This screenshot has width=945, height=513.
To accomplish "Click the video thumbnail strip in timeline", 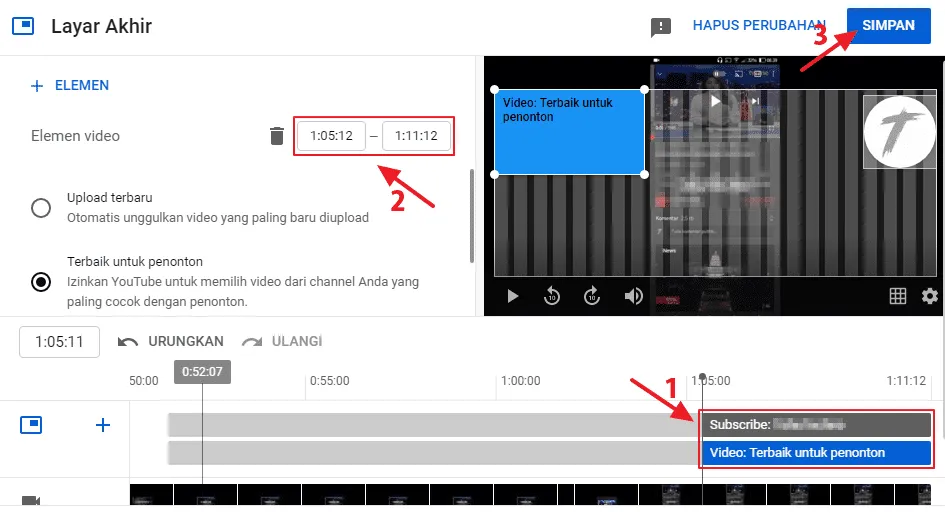I will (x=530, y=494).
